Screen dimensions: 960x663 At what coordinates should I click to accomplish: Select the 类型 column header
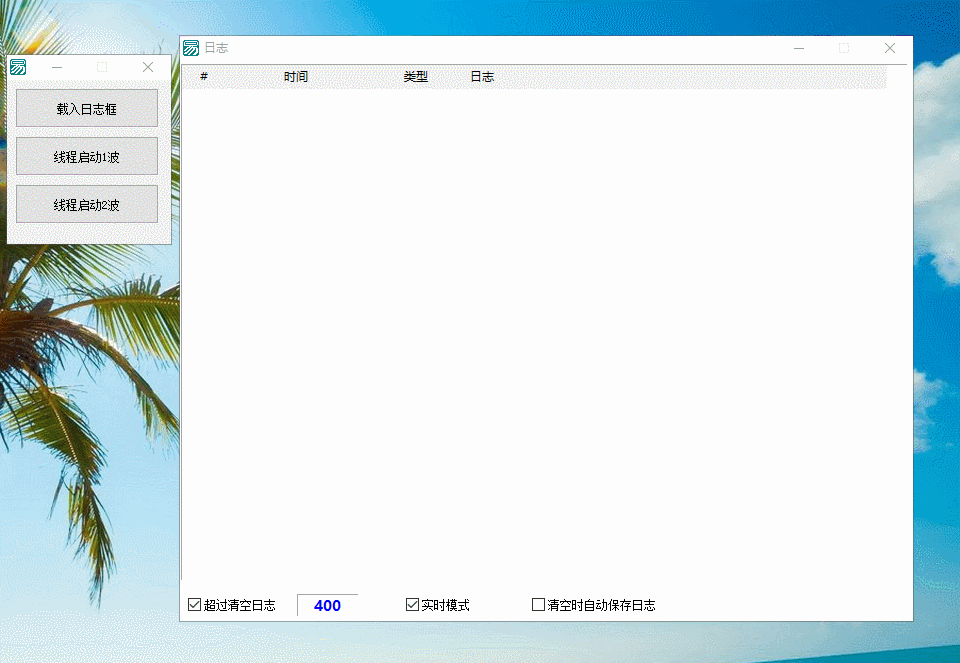click(x=416, y=77)
